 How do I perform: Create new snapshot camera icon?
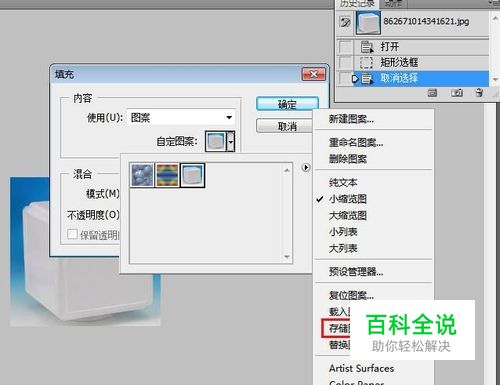point(457,93)
